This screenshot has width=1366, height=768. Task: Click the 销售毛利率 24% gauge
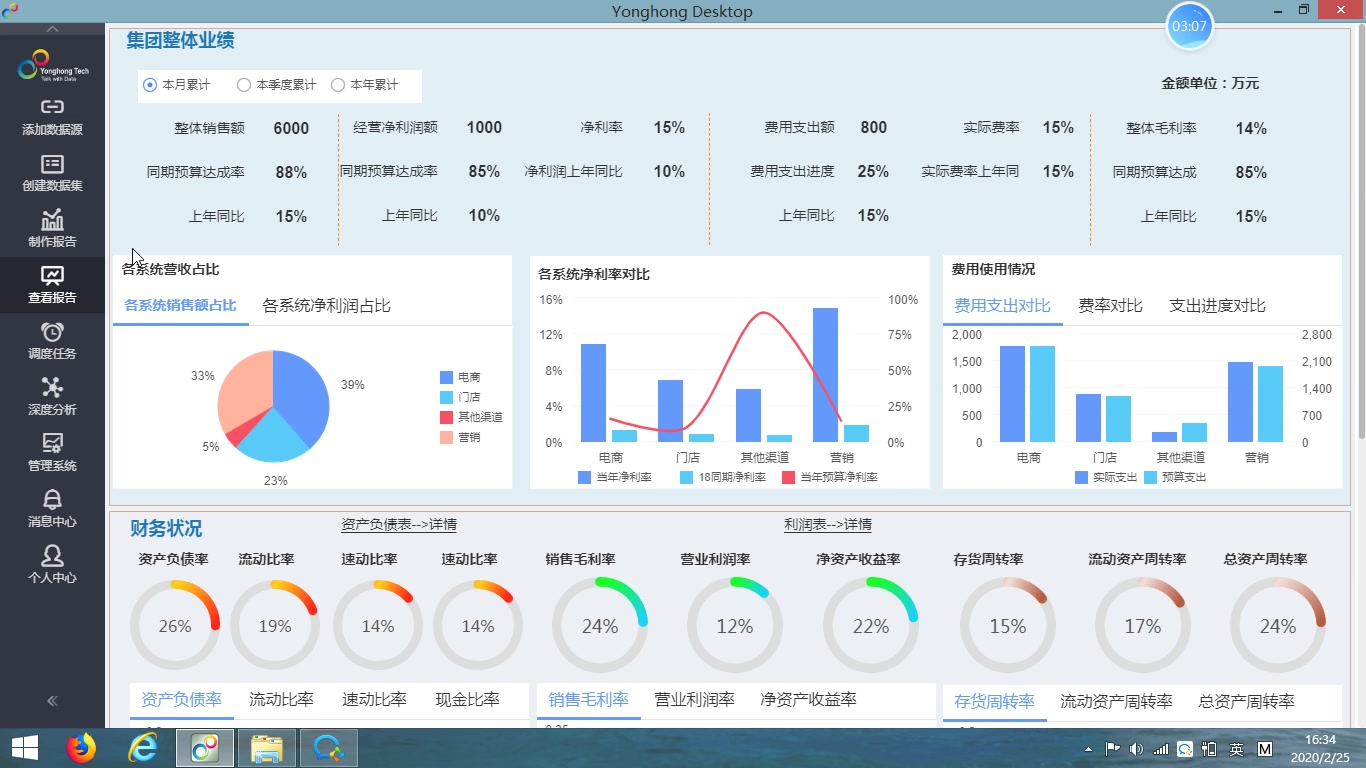tap(600, 626)
